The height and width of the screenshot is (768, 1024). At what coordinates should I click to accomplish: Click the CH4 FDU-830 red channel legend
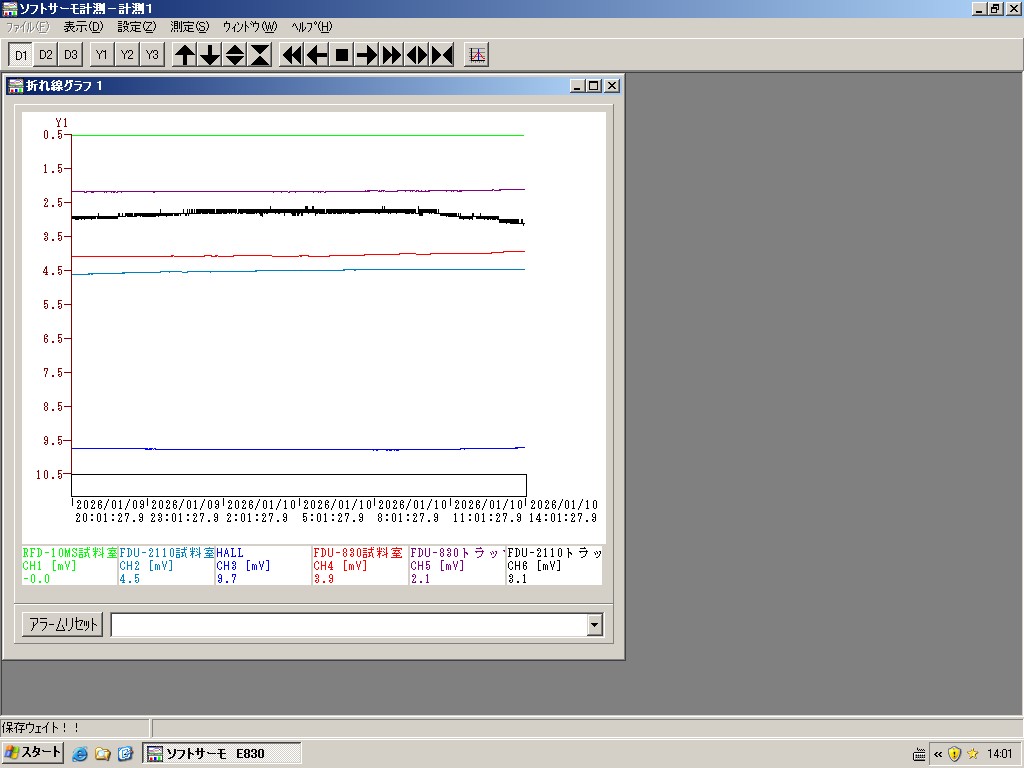[358, 565]
